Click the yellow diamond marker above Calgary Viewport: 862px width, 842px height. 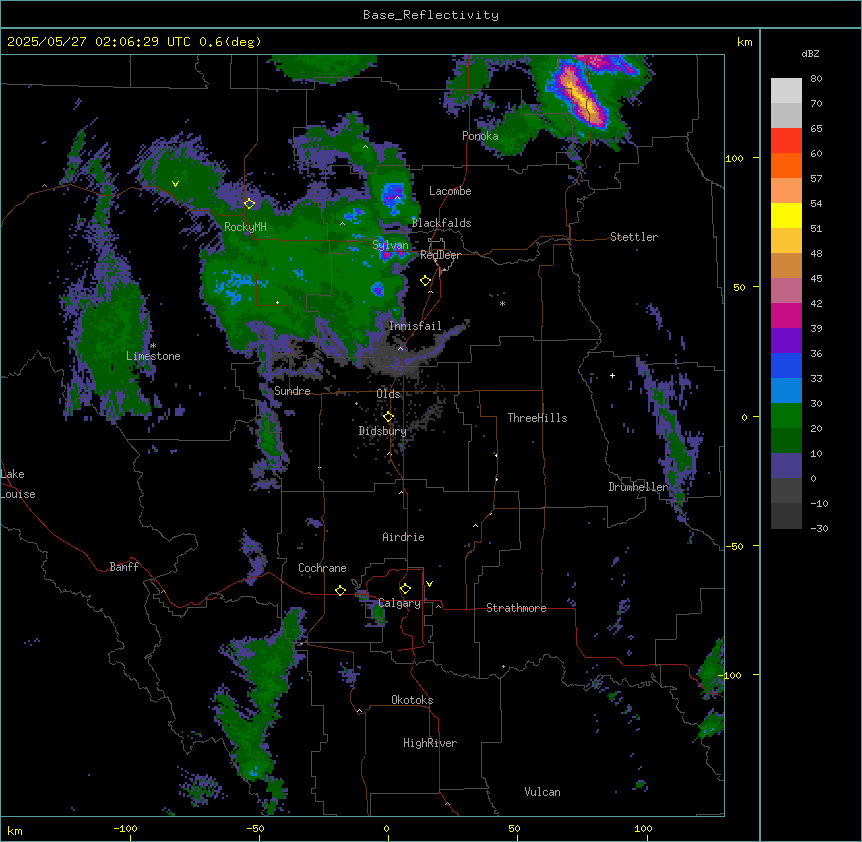click(x=405, y=589)
